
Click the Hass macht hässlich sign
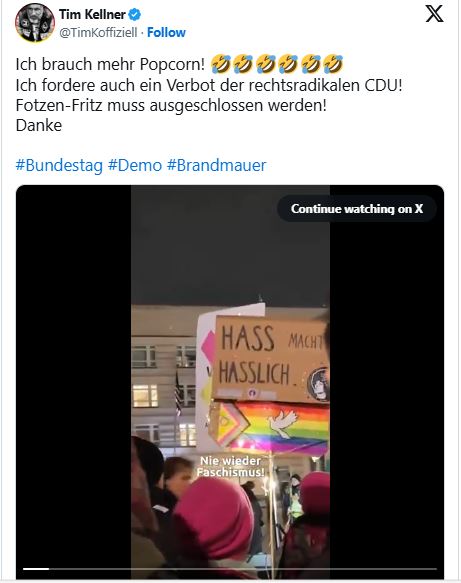pyautogui.click(x=271, y=359)
